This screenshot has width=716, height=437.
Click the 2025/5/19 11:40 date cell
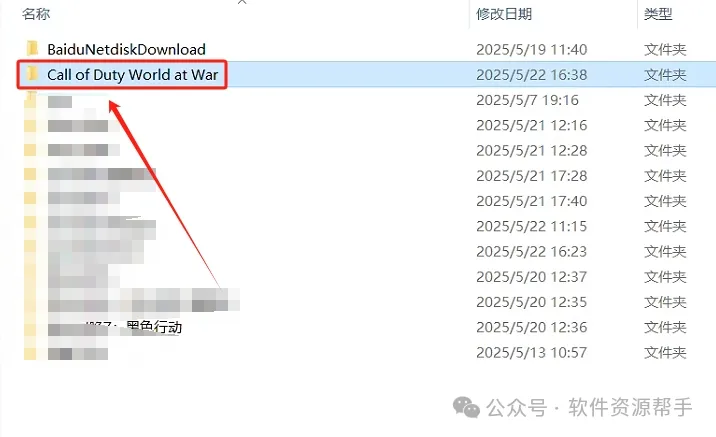532,49
